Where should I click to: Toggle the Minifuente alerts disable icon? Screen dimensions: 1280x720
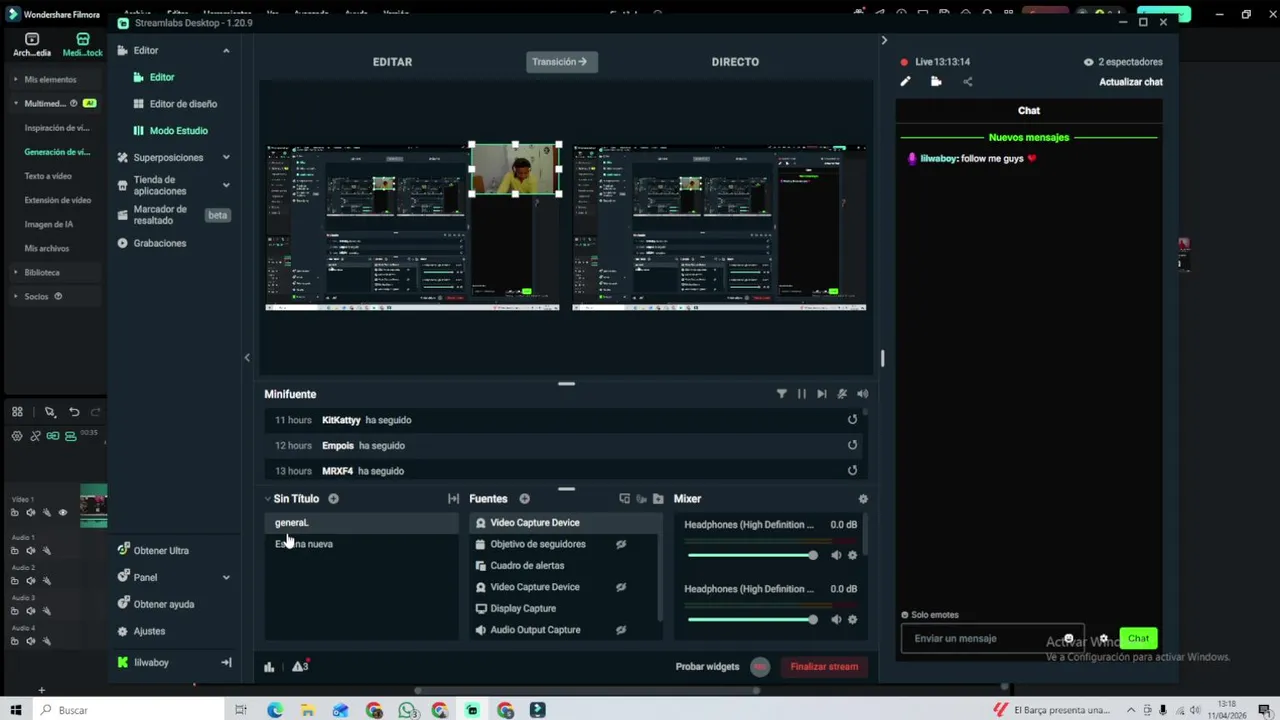tap(842, 394)
